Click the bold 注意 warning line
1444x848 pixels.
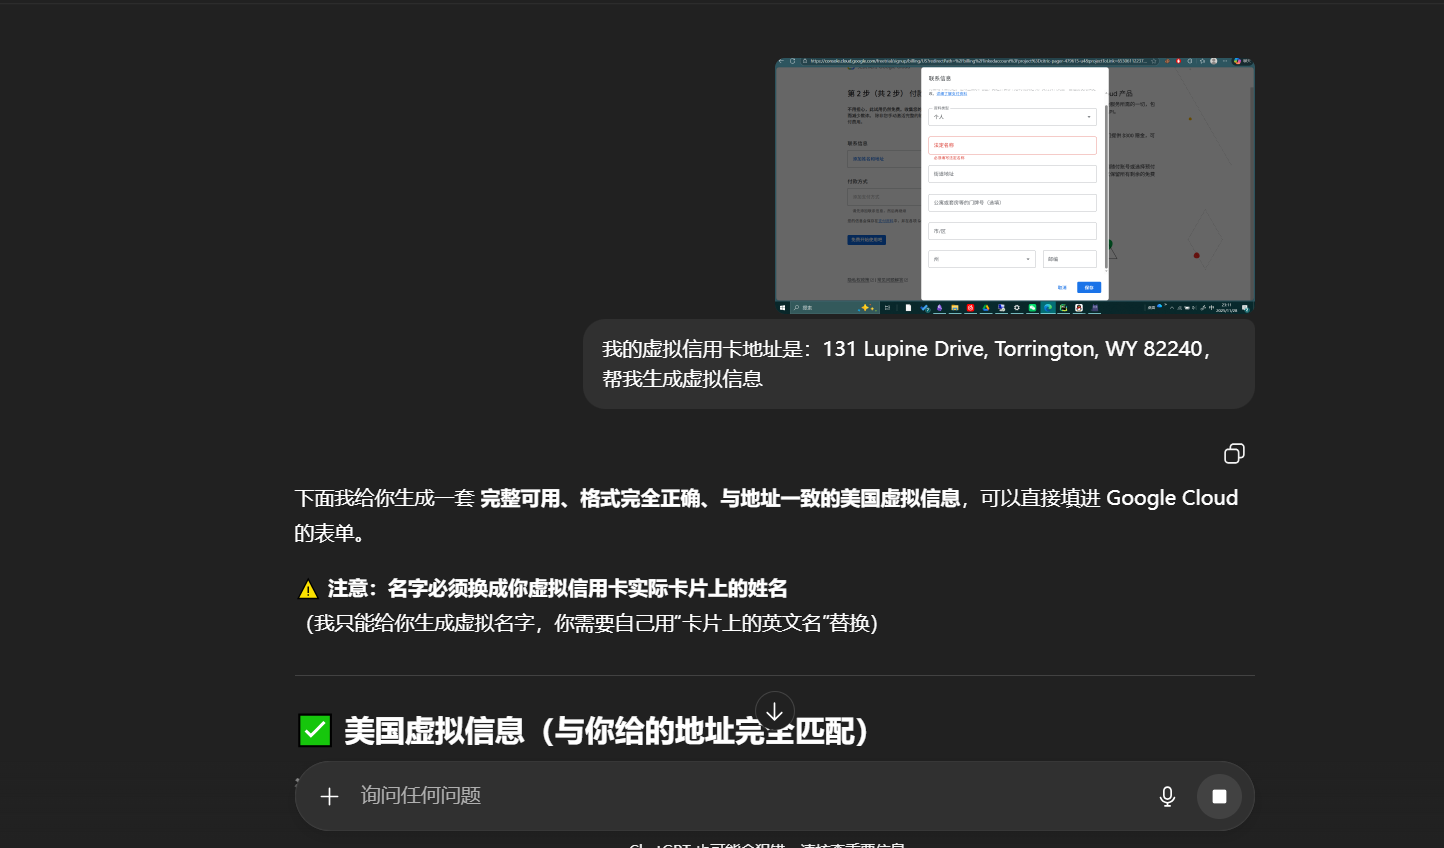(x=557, y=589)
